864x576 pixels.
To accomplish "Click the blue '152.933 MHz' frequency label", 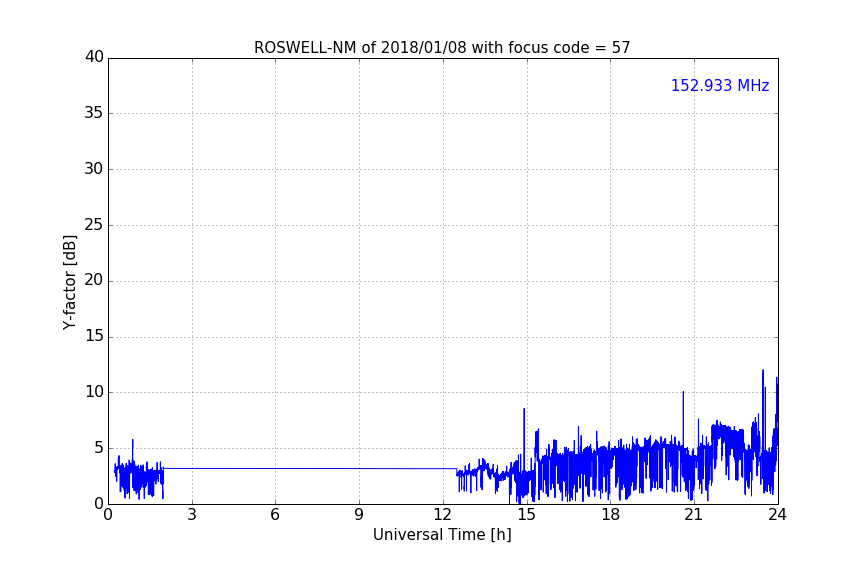I will [x=720, y=85].
